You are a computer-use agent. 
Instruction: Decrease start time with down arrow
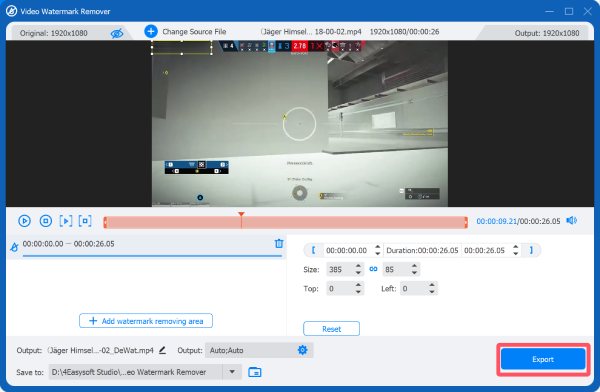click(x=378, y=253)
